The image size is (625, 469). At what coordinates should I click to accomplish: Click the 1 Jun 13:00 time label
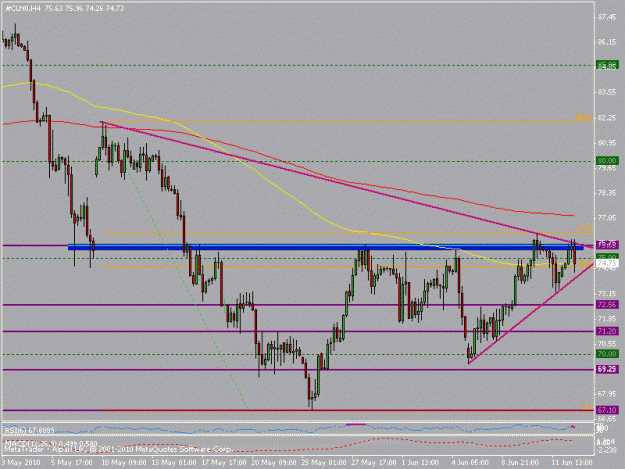[420, 463]
